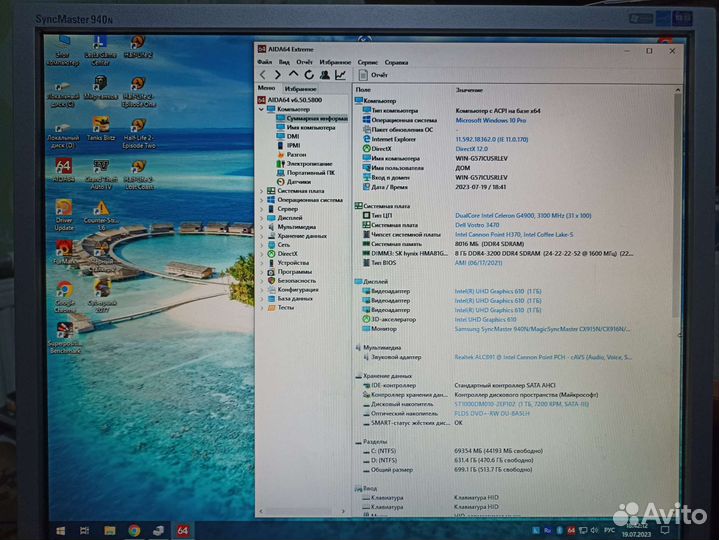Image resolution: width=719 pixels, height=540 pixels.
Task: Collapse the Компьютер tree node
Action: point(261,110)
